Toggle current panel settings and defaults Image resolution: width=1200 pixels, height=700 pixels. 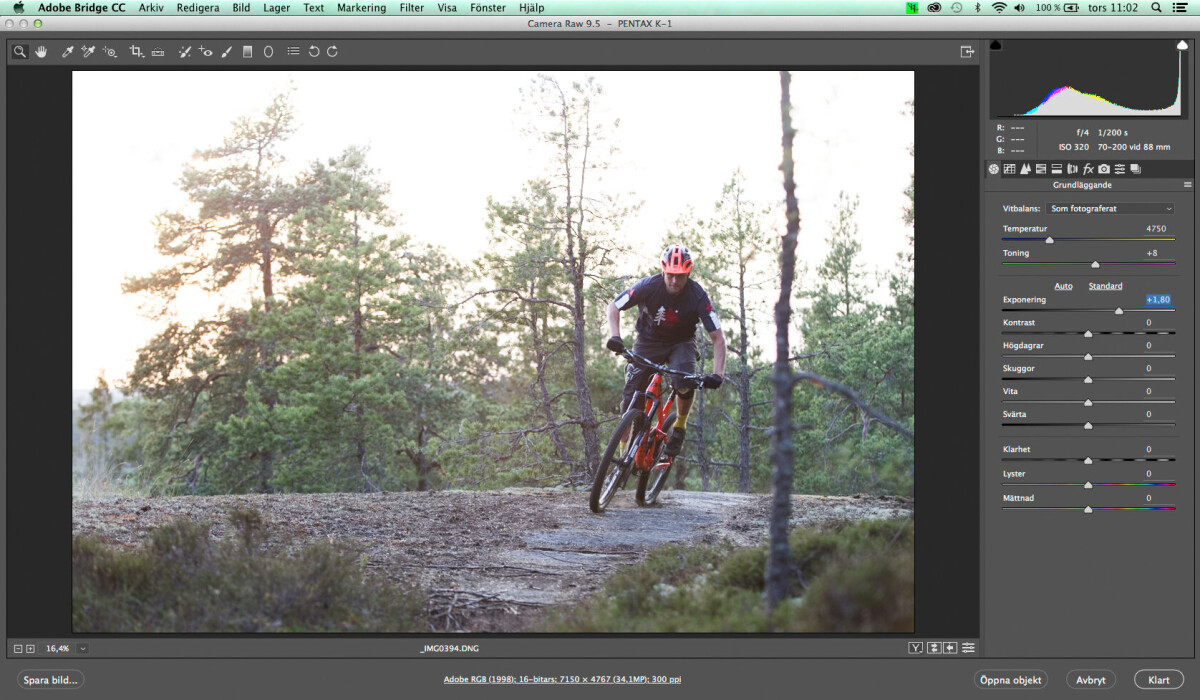click(968, 648)
